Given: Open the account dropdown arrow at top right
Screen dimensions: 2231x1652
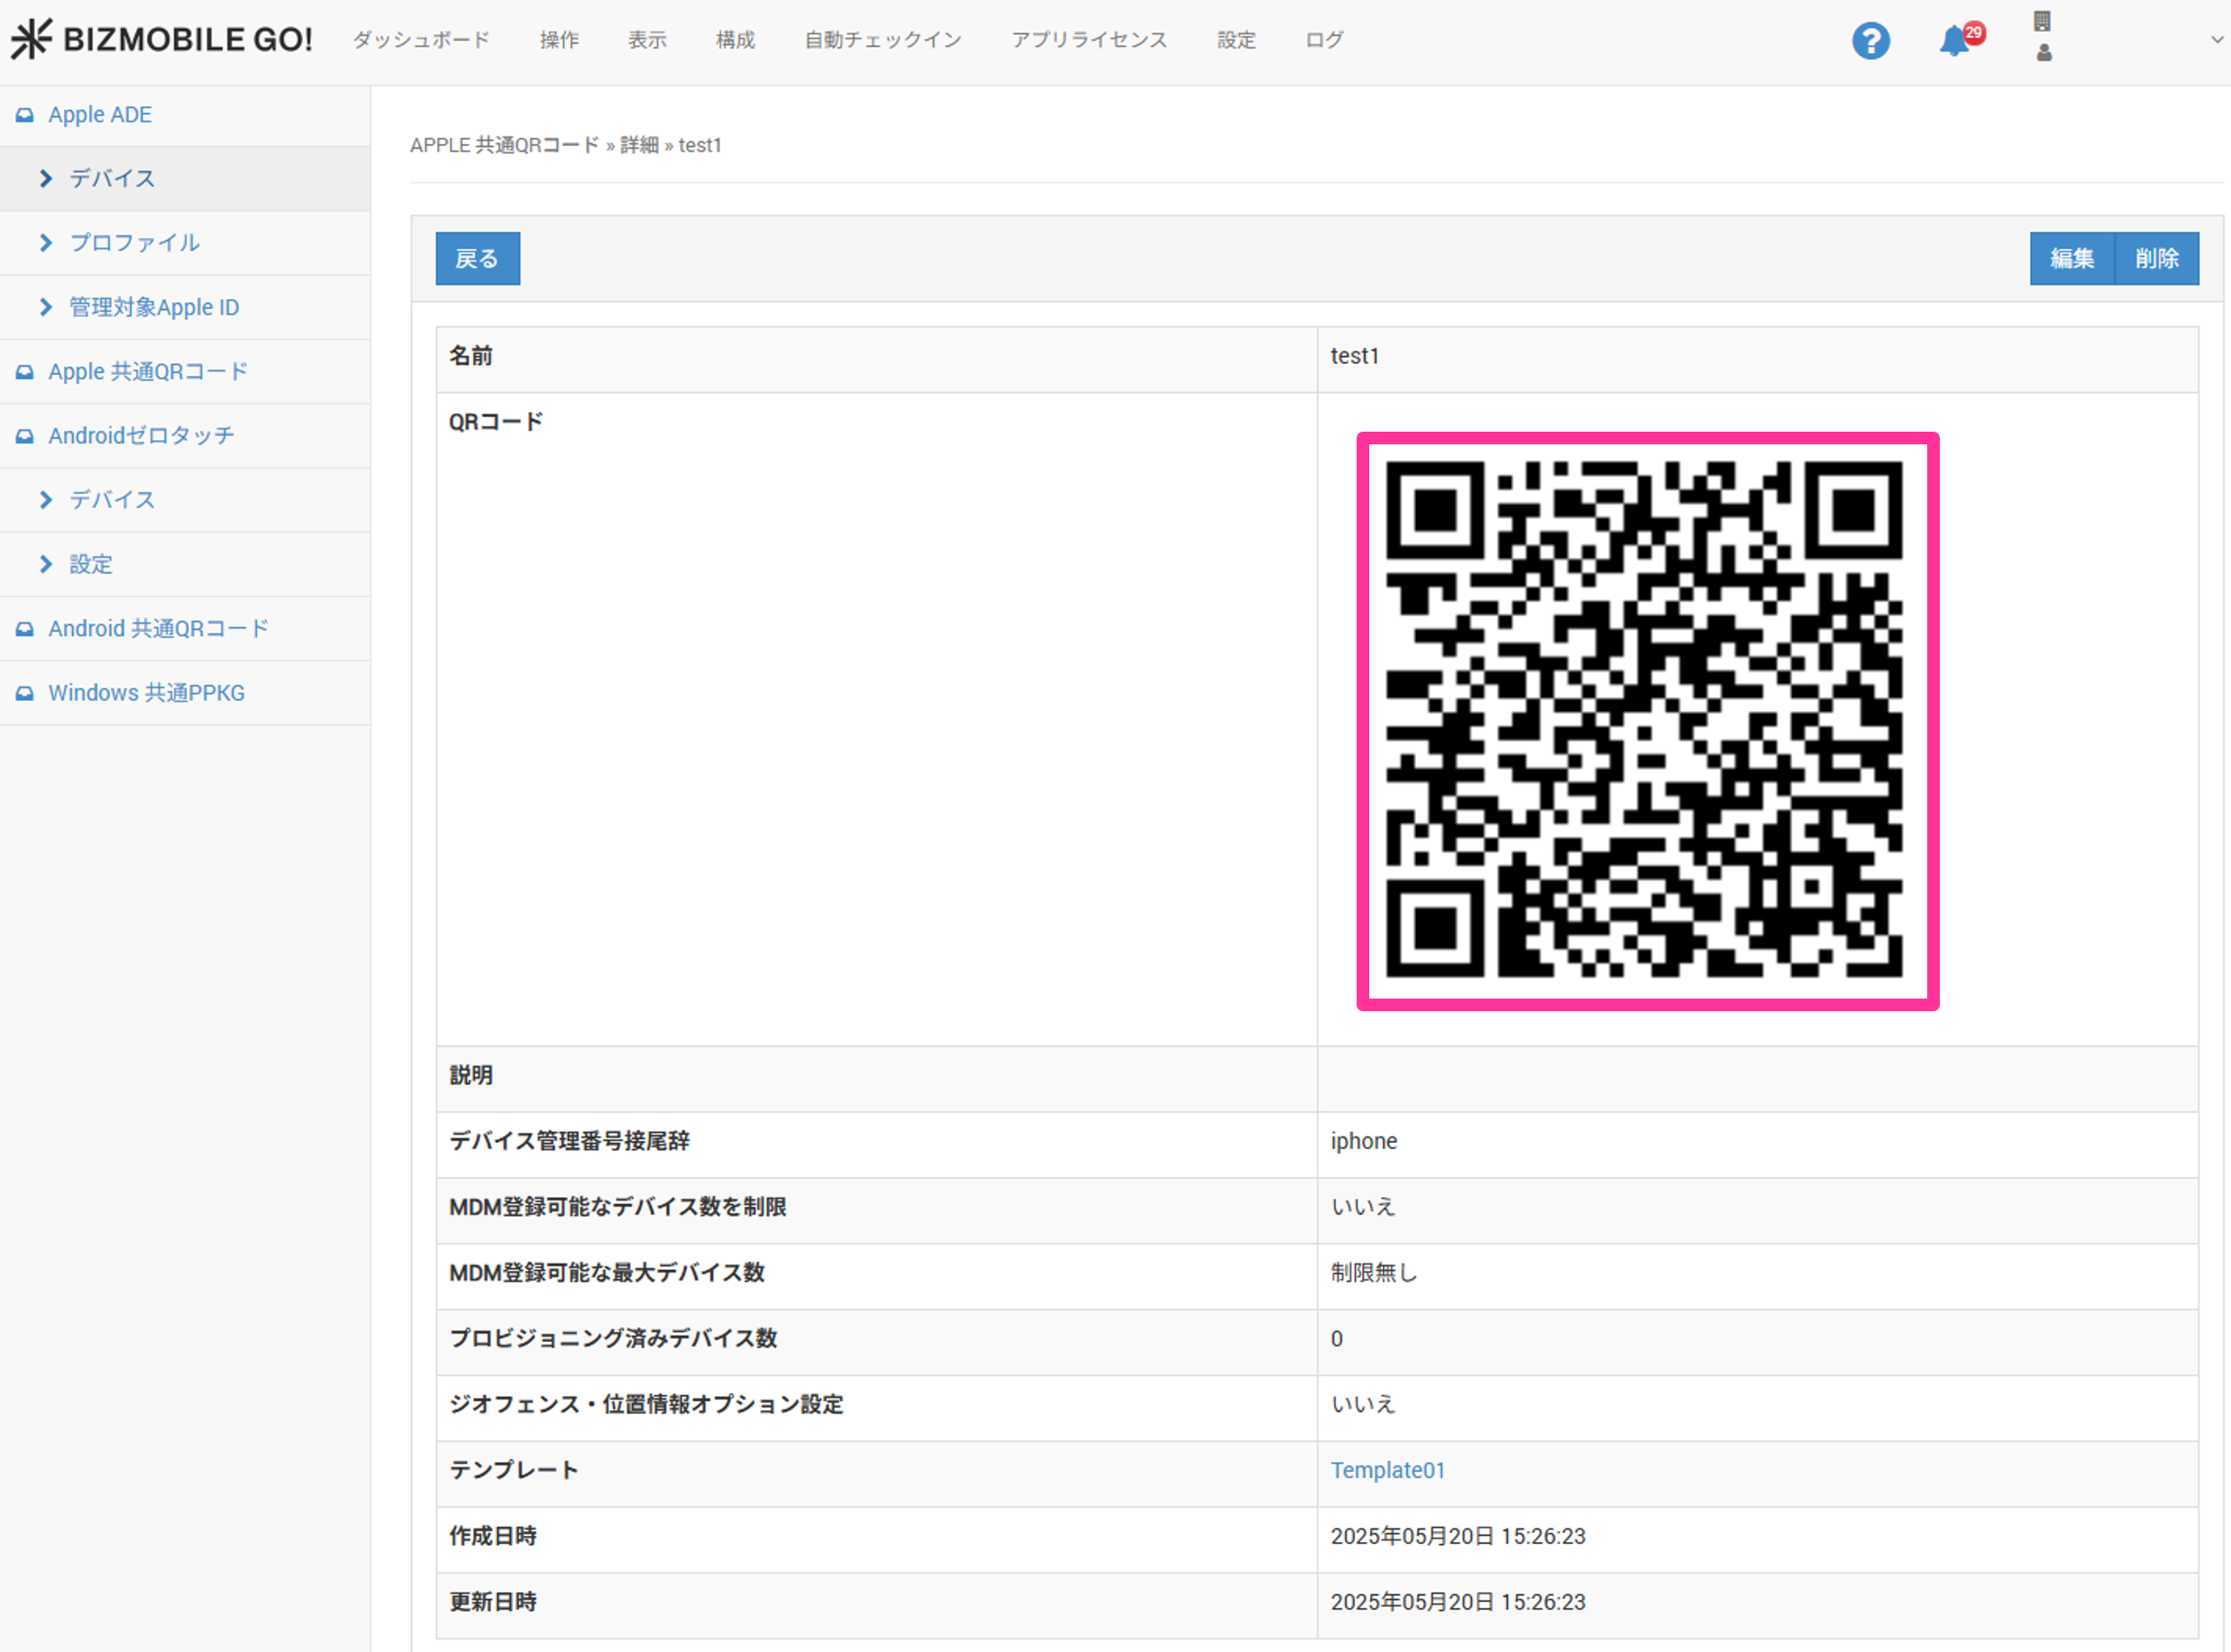Looking at the screenshot, I should [2216, 40].
